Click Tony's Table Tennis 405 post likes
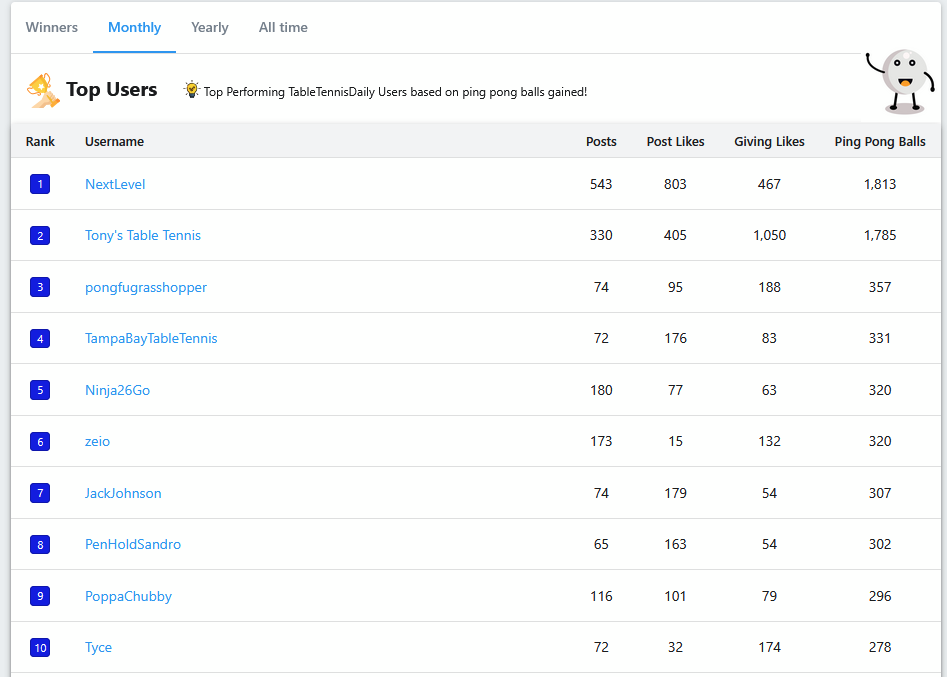This screenshot has height=677, width=947. pyautogui.click(x=675, y=236)
